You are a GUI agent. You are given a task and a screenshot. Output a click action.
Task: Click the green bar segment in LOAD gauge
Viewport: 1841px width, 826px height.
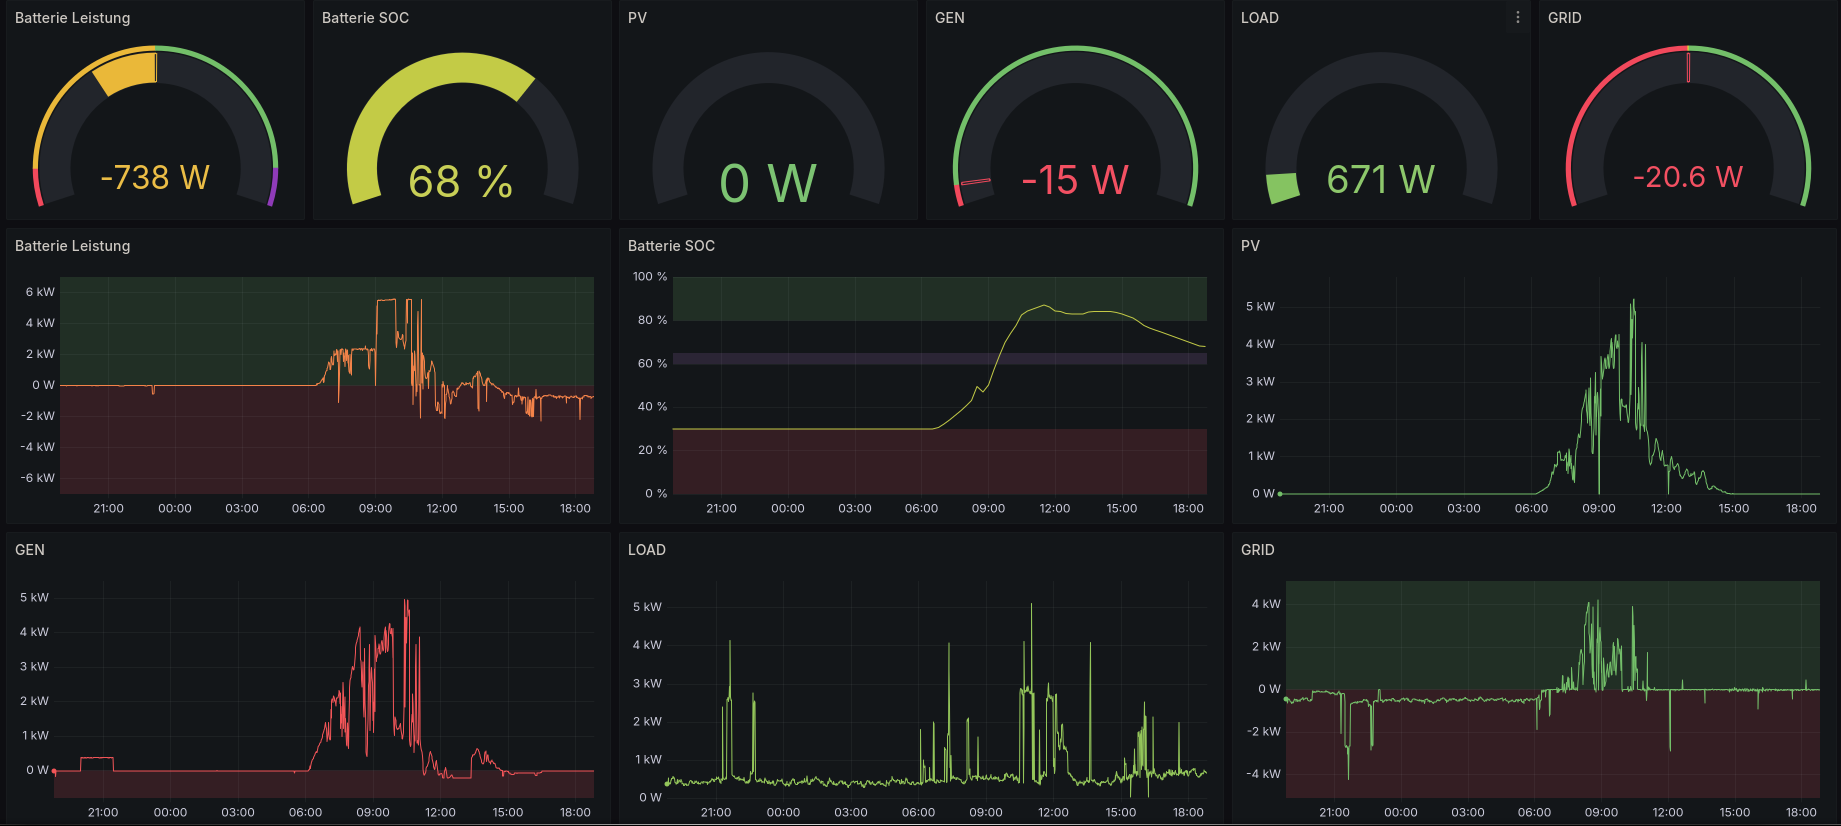tap(1283, 187)
